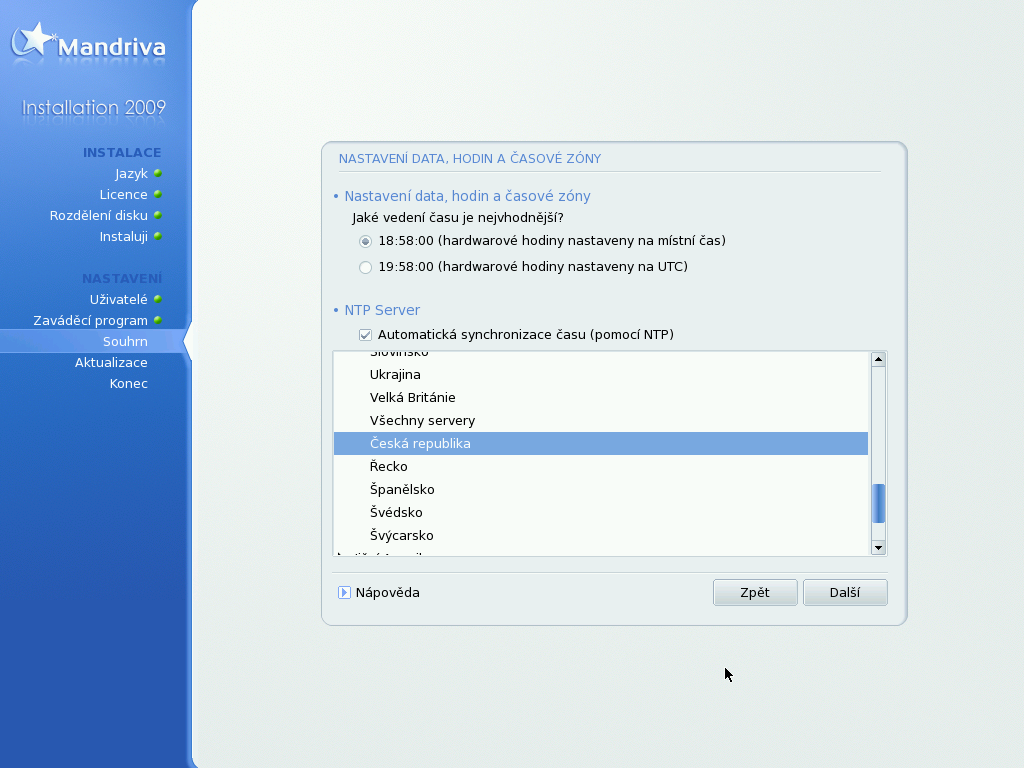Select Švédsko in the server list
1024x768 pixels.
[601, 512]
